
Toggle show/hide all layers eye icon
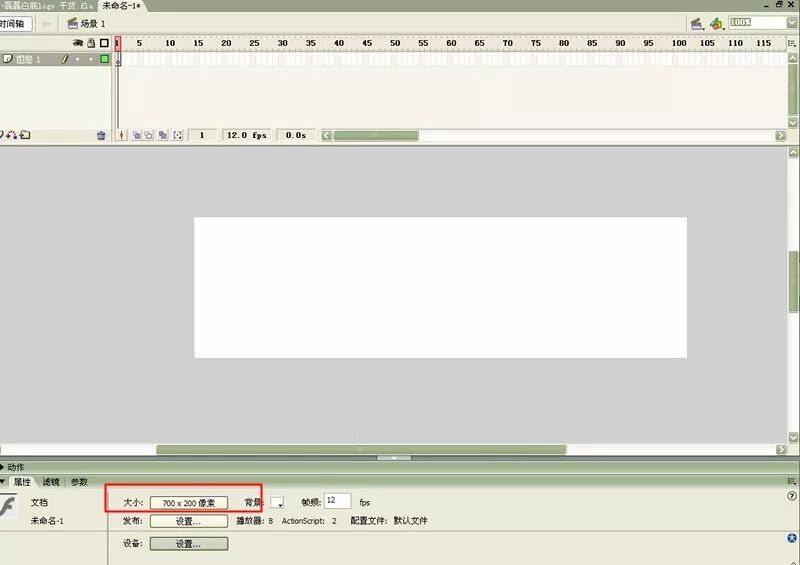78,43
